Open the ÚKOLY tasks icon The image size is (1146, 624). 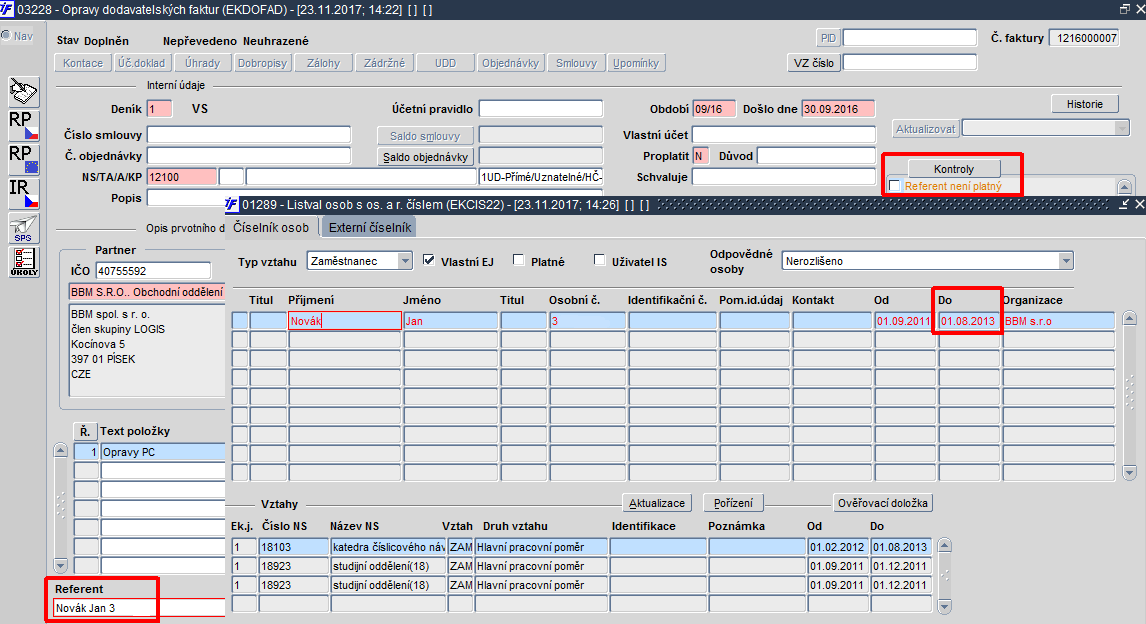(23, 262)
